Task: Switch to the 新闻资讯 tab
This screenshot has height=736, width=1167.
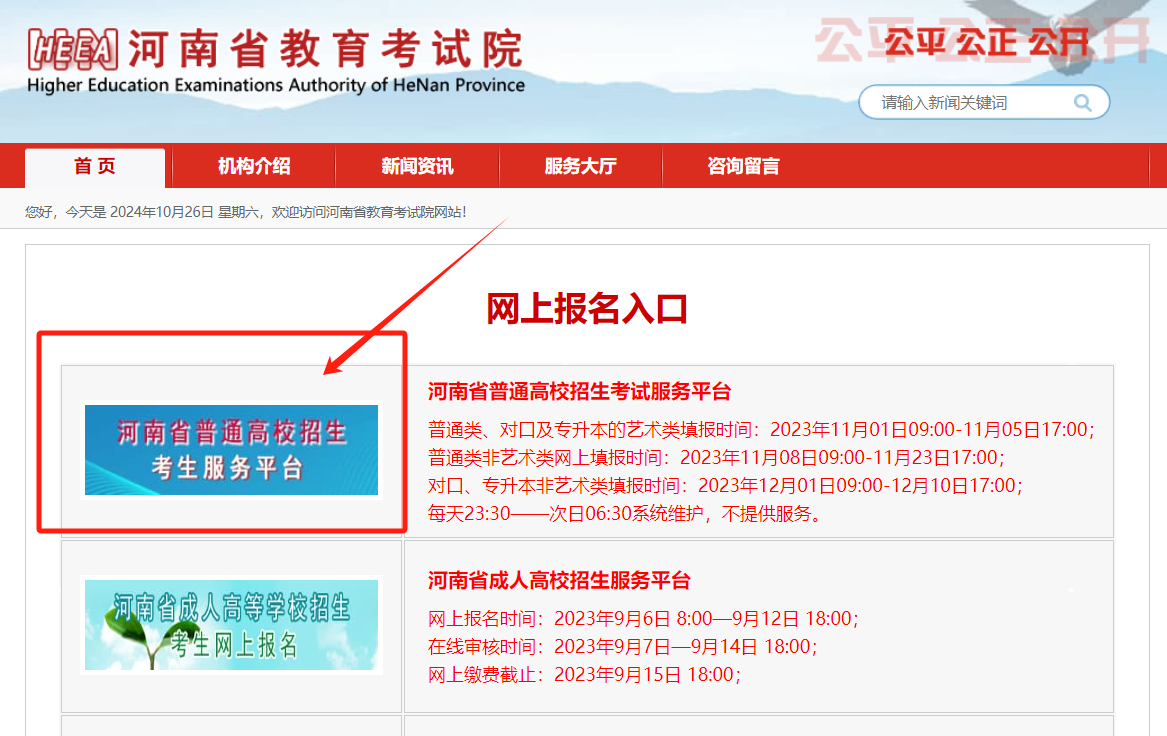Action: (x=416, y=166)
